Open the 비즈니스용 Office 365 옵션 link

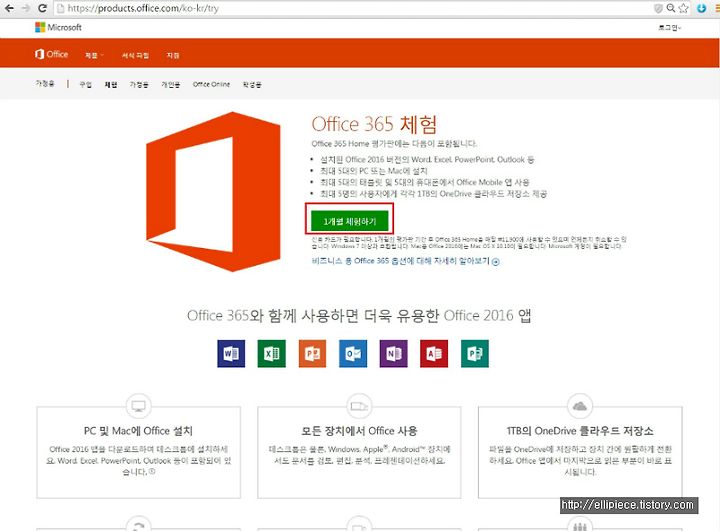click(400, 261)
